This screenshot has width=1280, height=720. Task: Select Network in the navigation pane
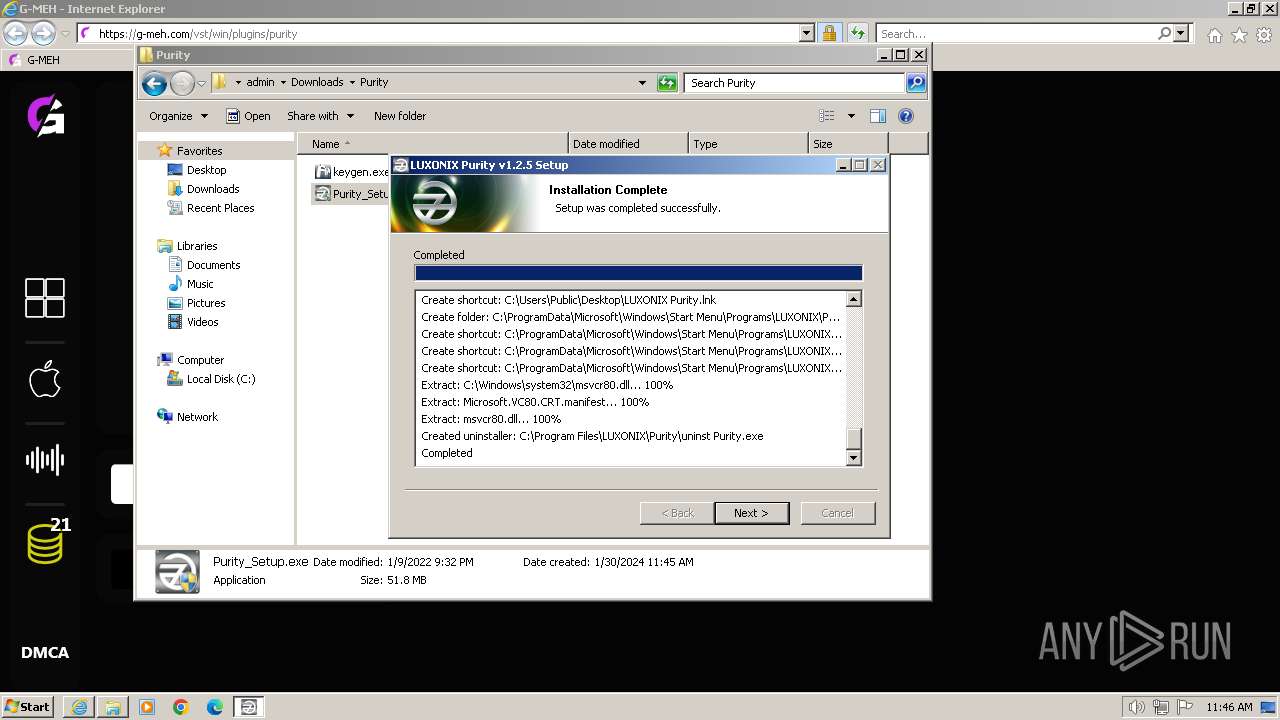(197, 417)
